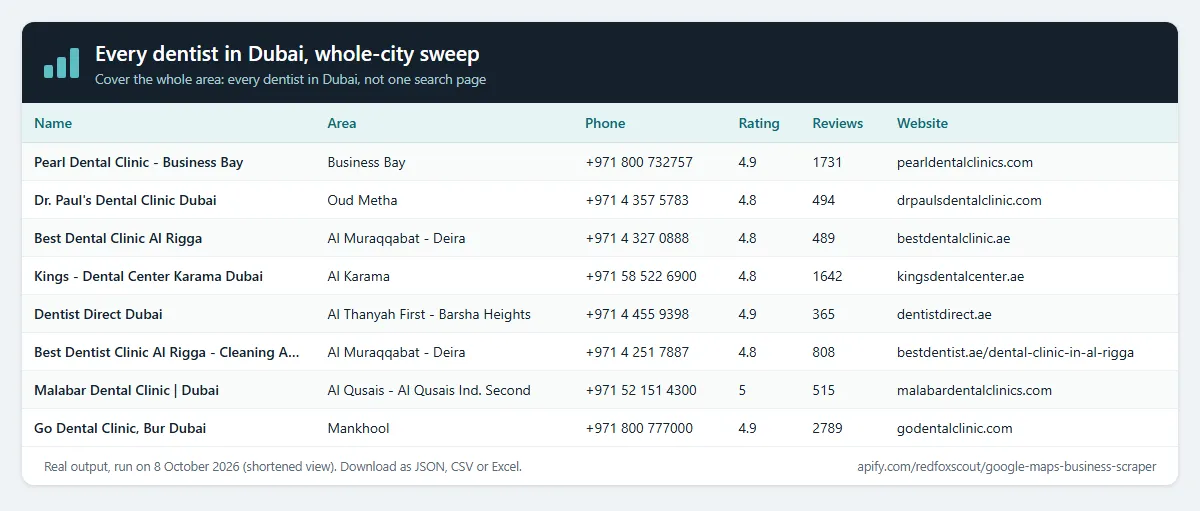Click the Oud Metha area cell
This screenshot has height=511, width=1200.
(x=362, y=200)
